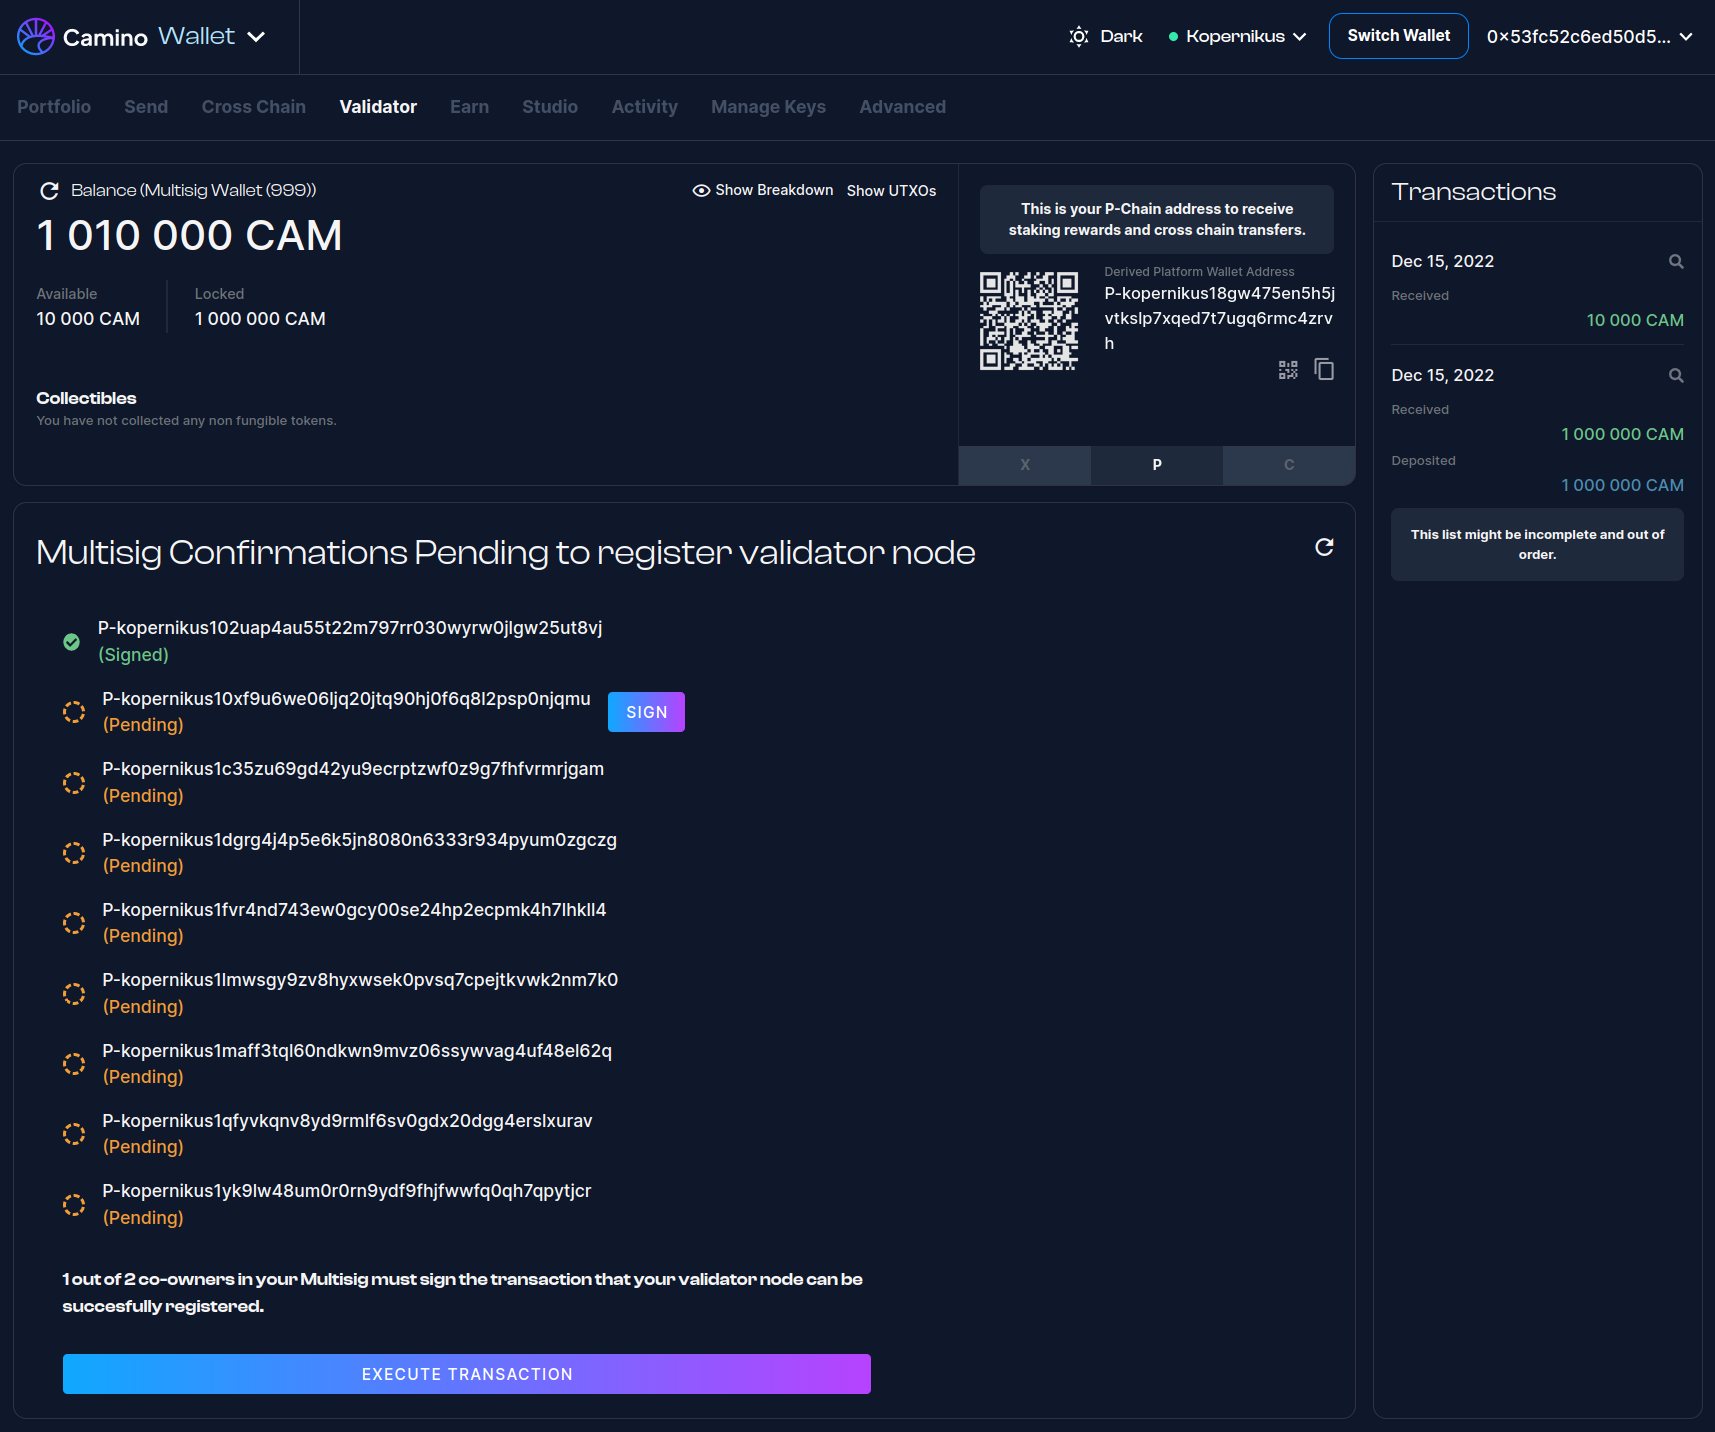Expand the Camino Wallet app dropdown
Viewport: 1715px width, 1432px height.
[x=256, y=37]
